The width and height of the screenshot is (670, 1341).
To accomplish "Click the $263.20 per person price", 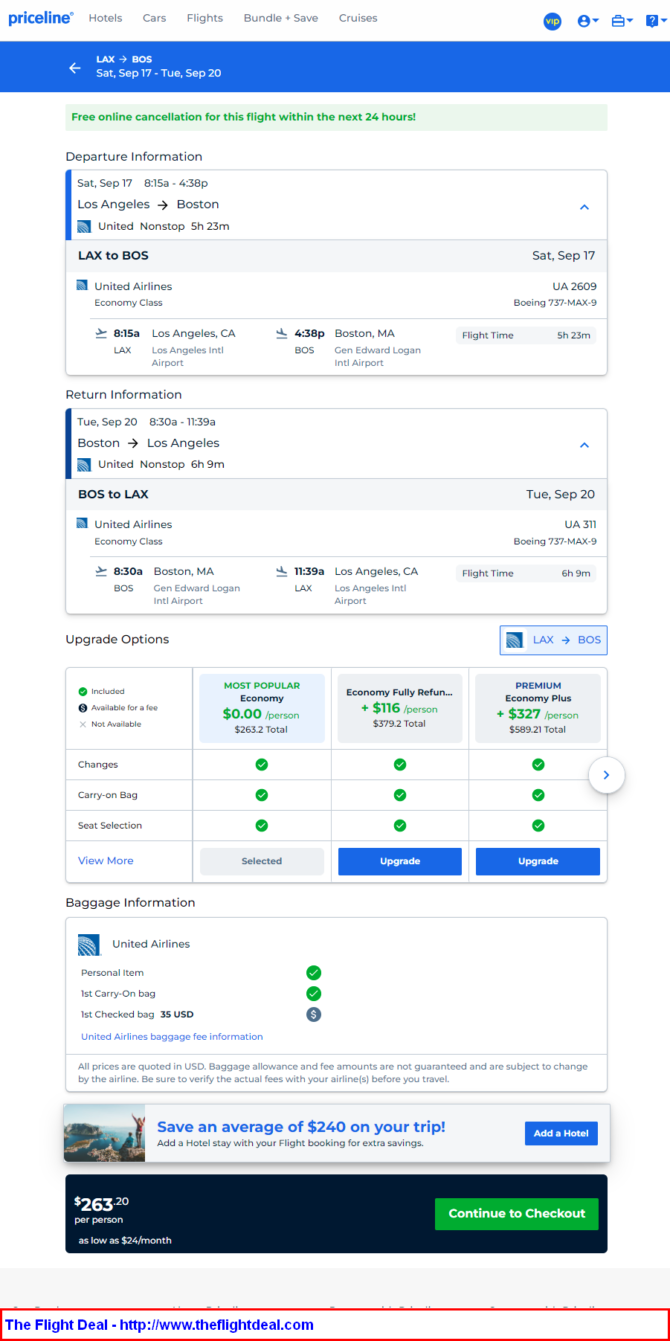I will click(x=100, y=1204).
